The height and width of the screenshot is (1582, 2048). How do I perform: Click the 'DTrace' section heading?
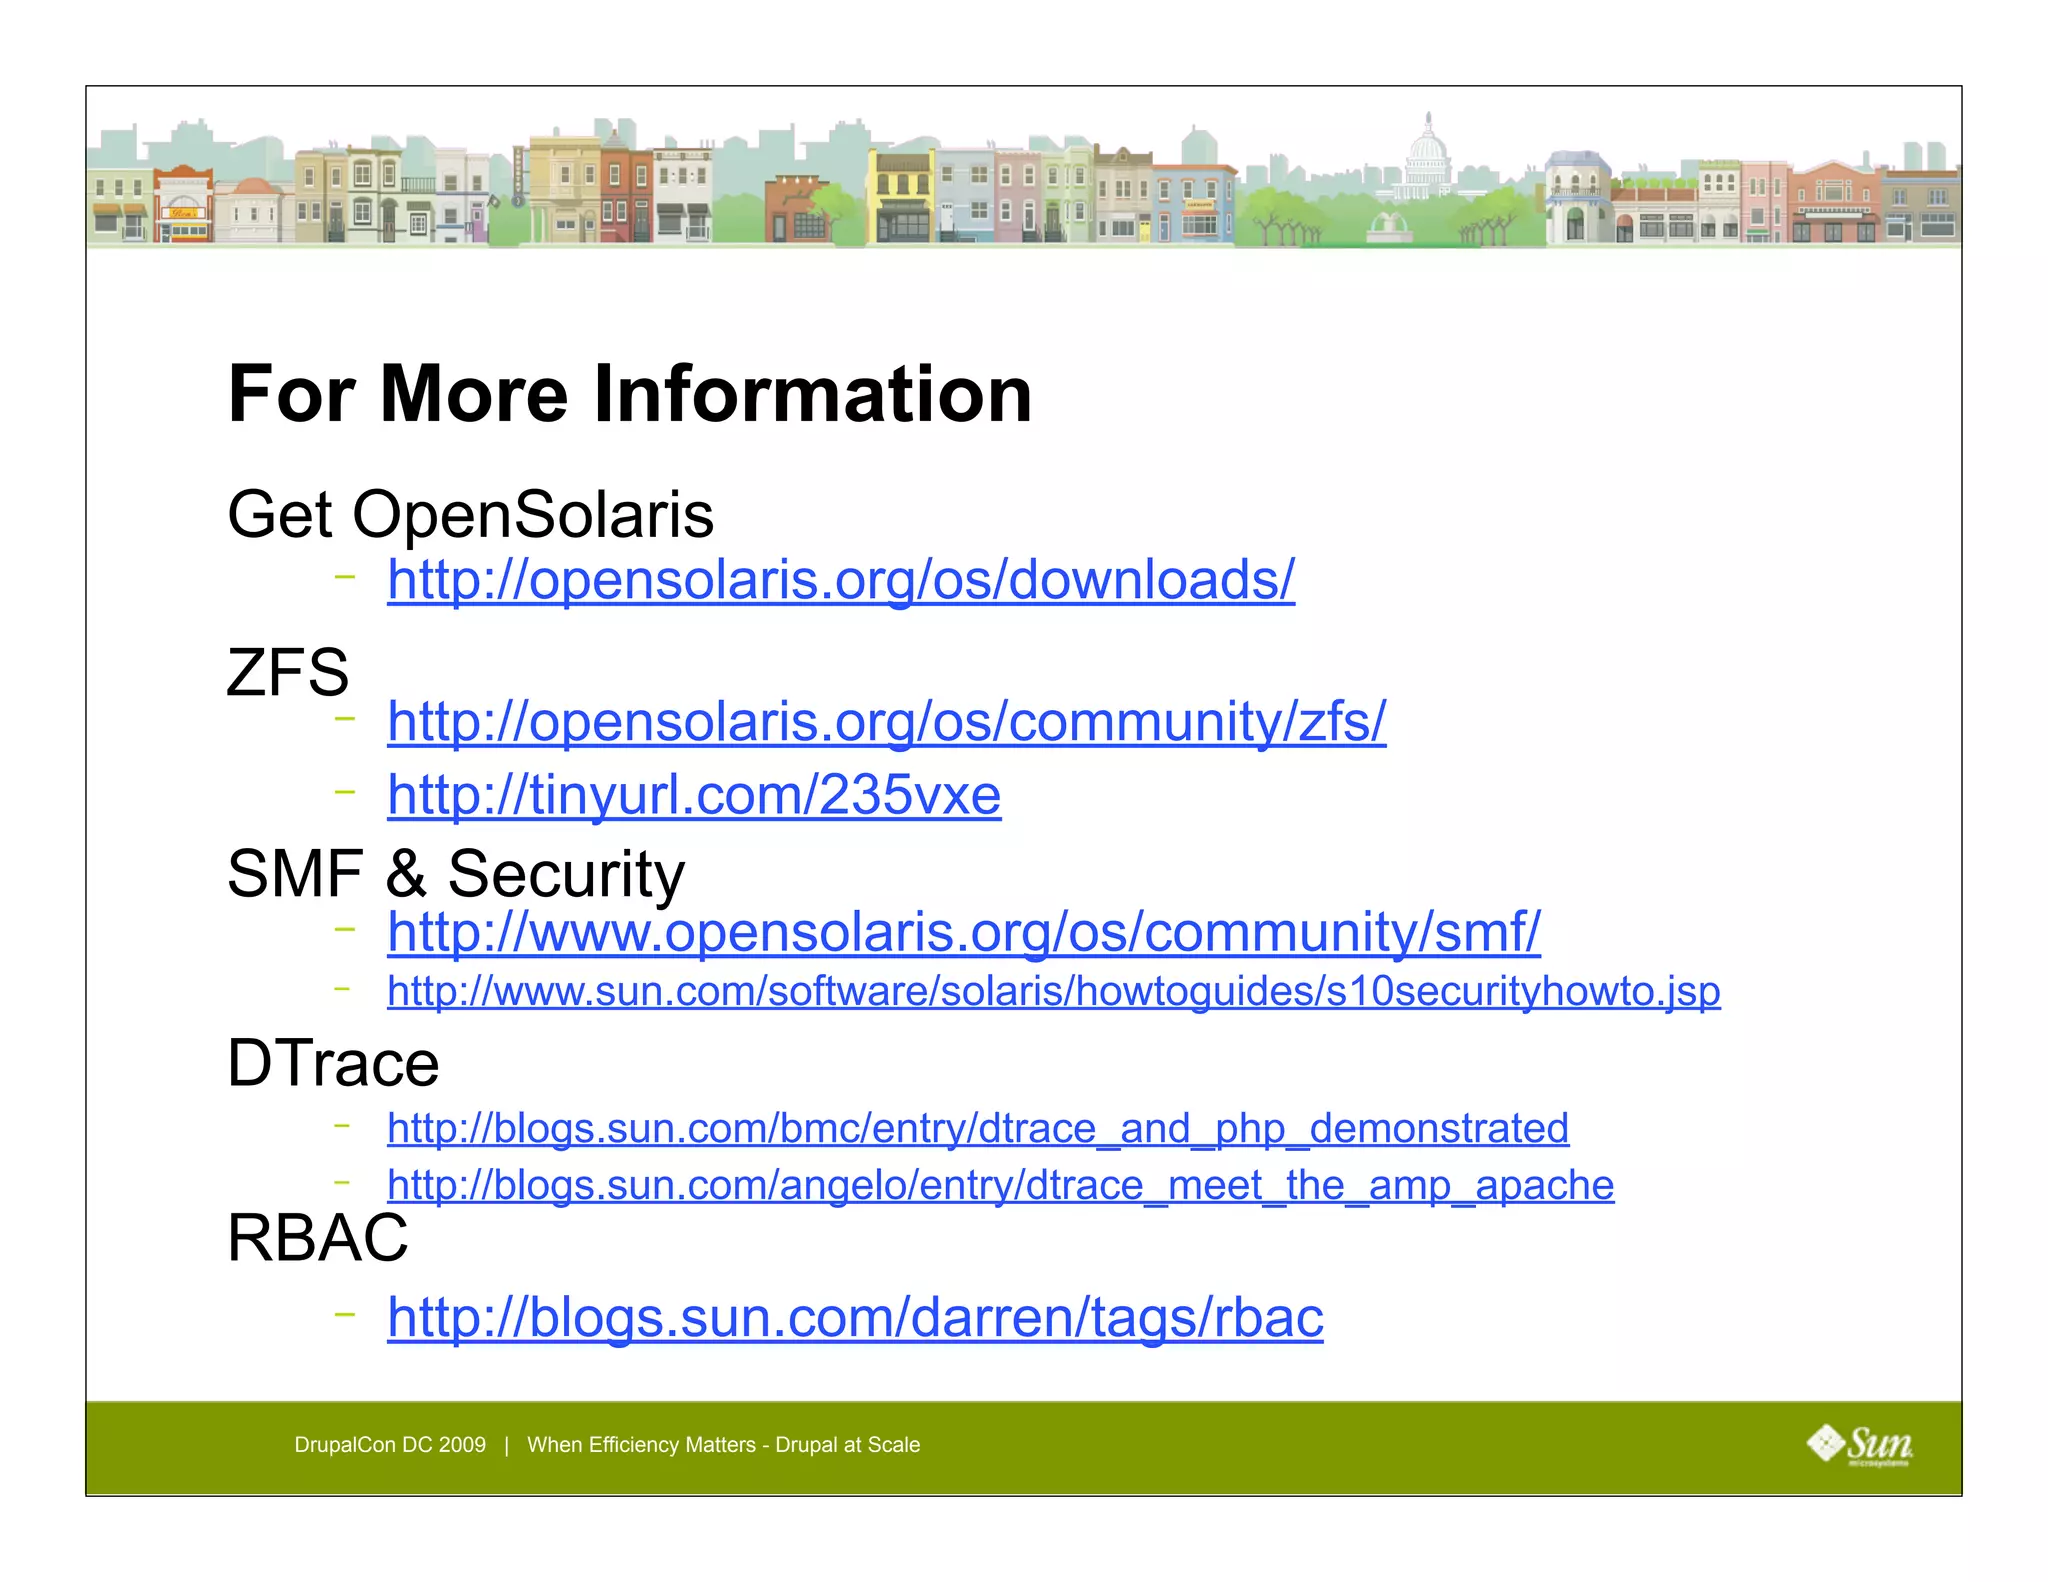coord(333,1063)
